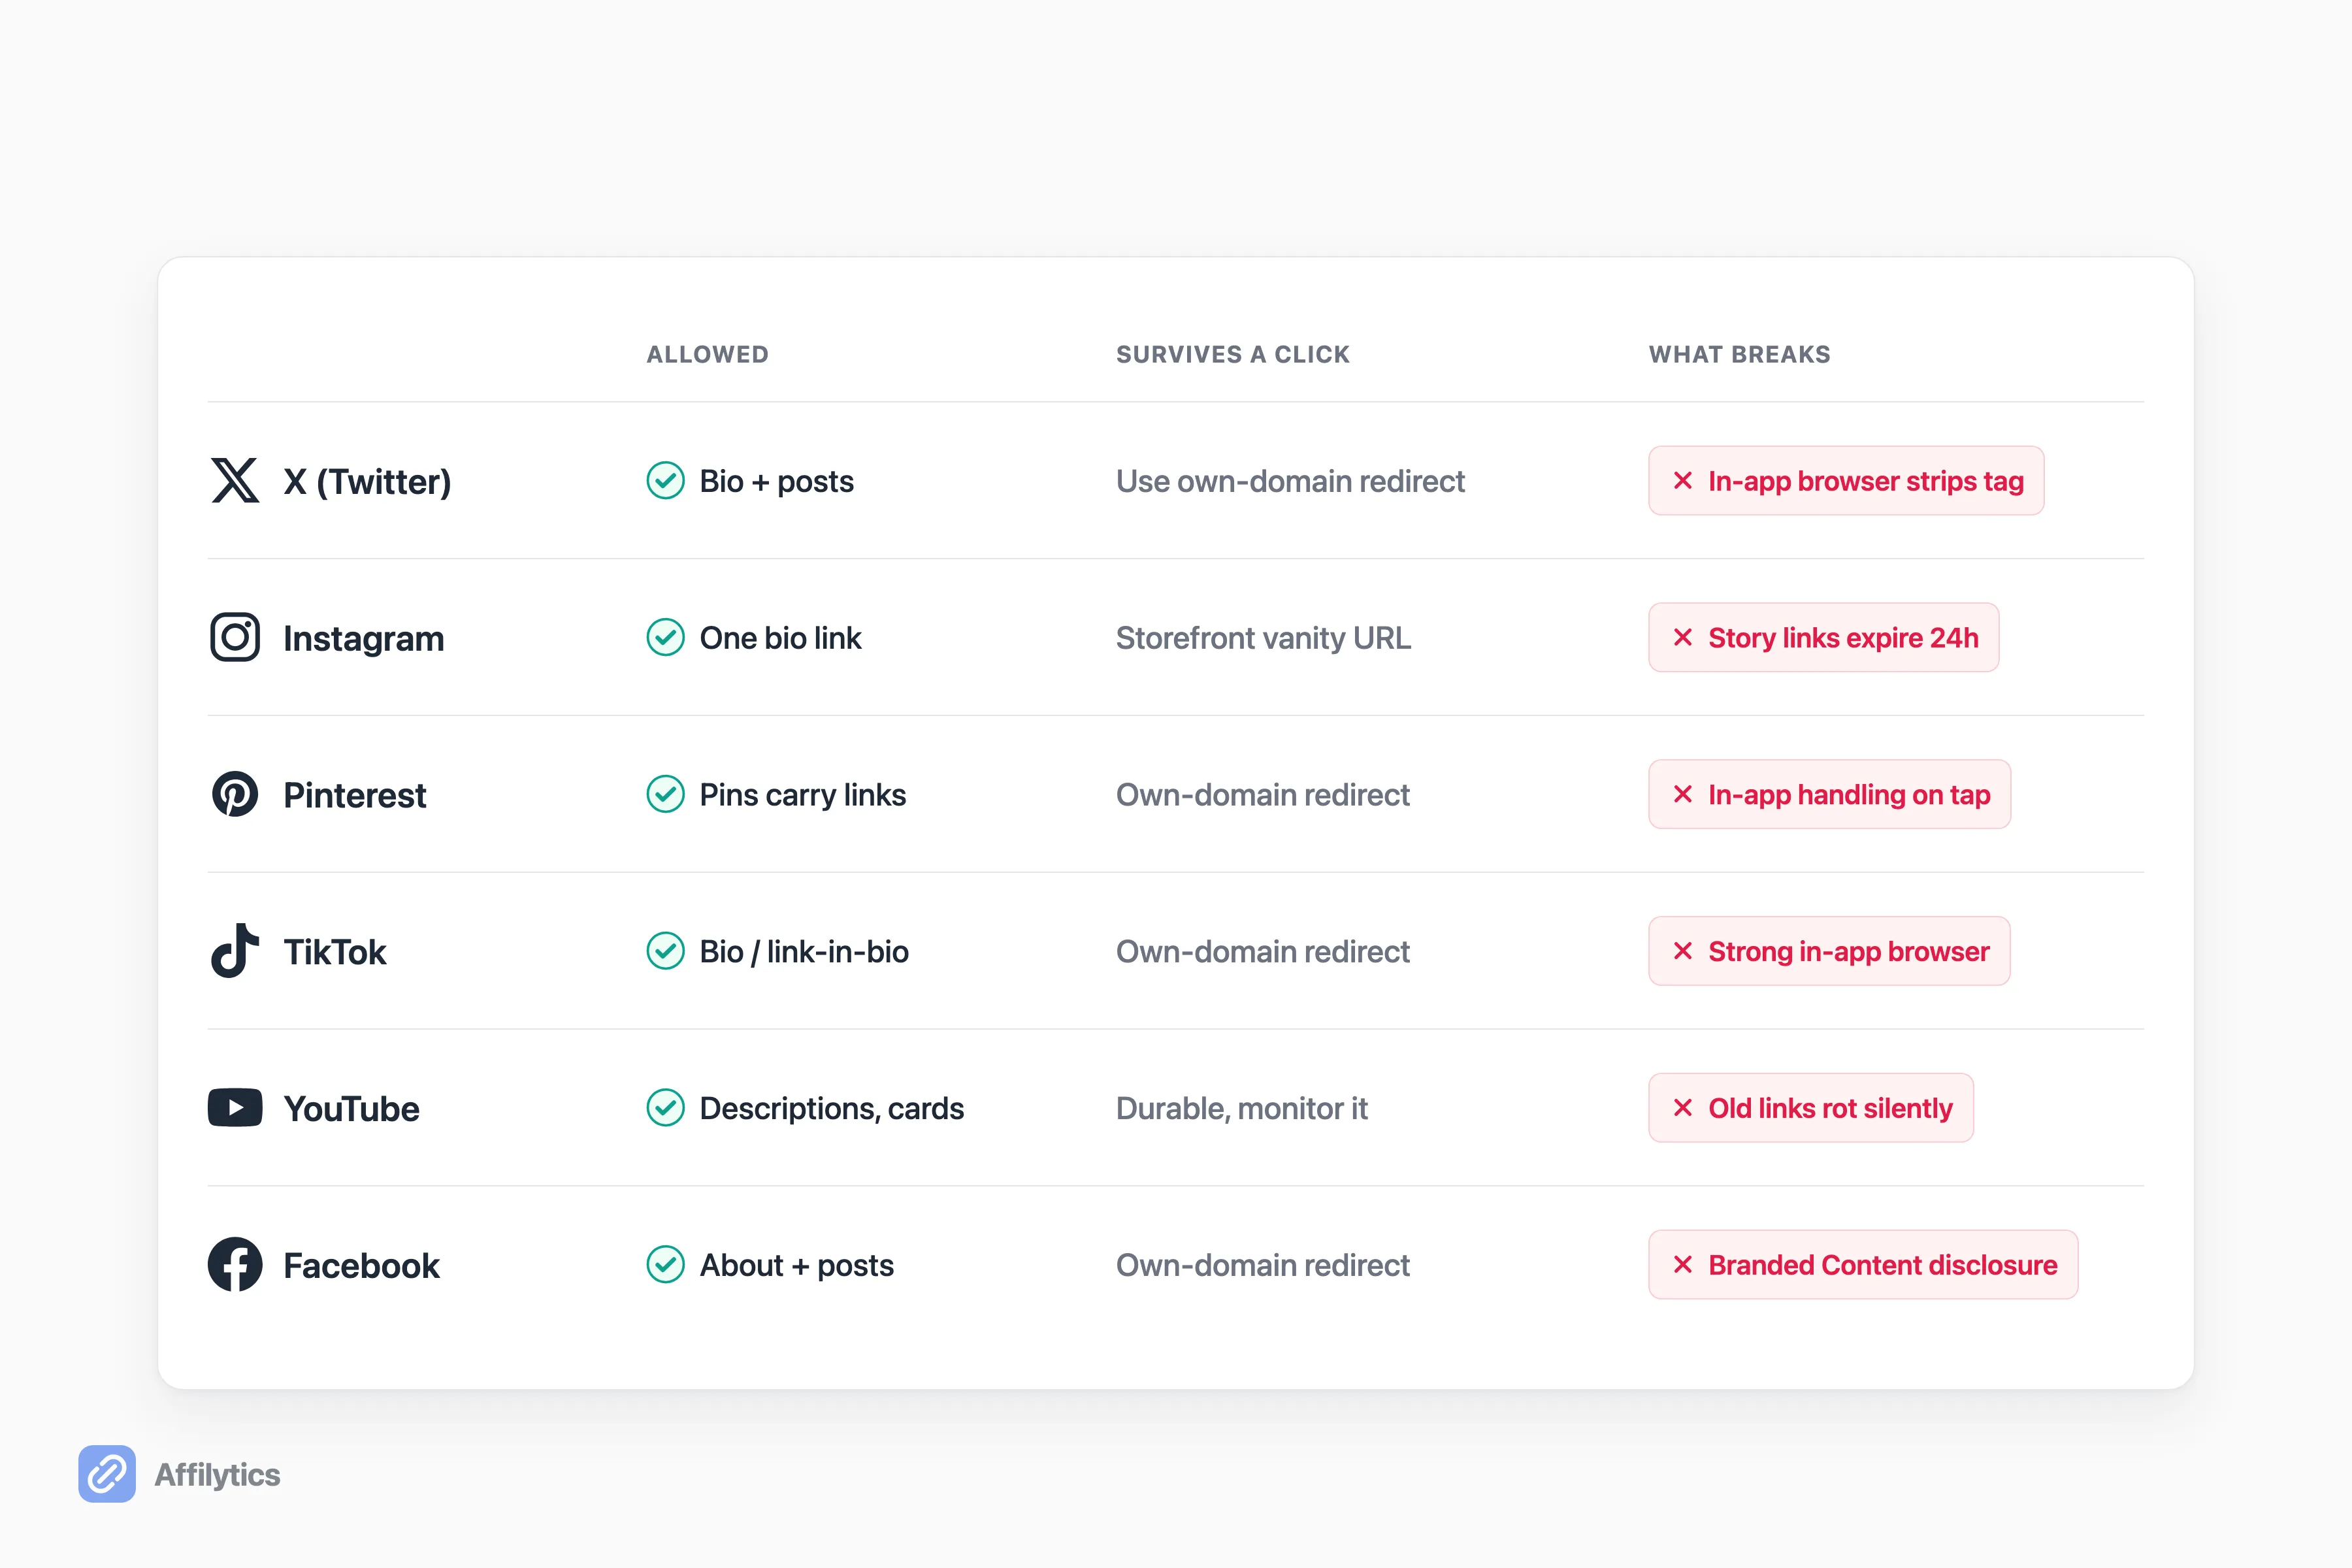Click Durable, monitor it cell
This screenshot has width=2352, height=1568.
point(1242,1108)
